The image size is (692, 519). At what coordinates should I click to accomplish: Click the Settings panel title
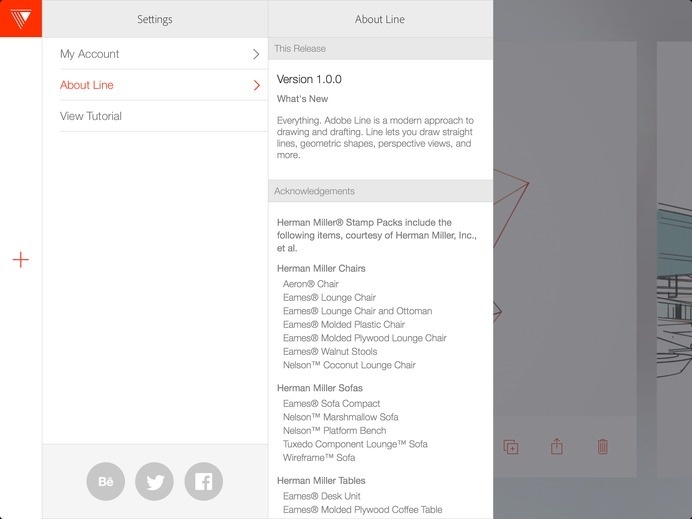pyautogui.click(x=154, y=19)
